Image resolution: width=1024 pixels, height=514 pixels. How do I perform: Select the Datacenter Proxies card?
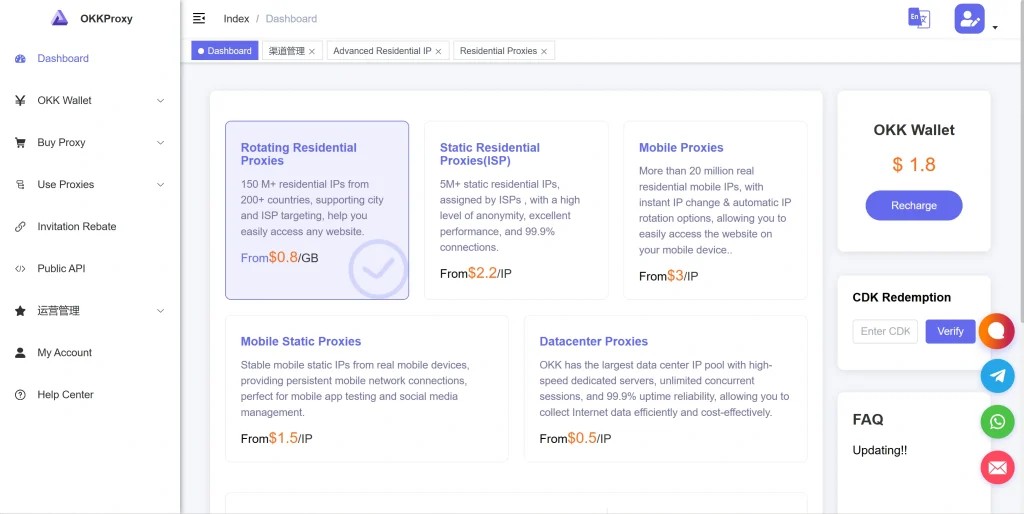(x=665, y=389)
